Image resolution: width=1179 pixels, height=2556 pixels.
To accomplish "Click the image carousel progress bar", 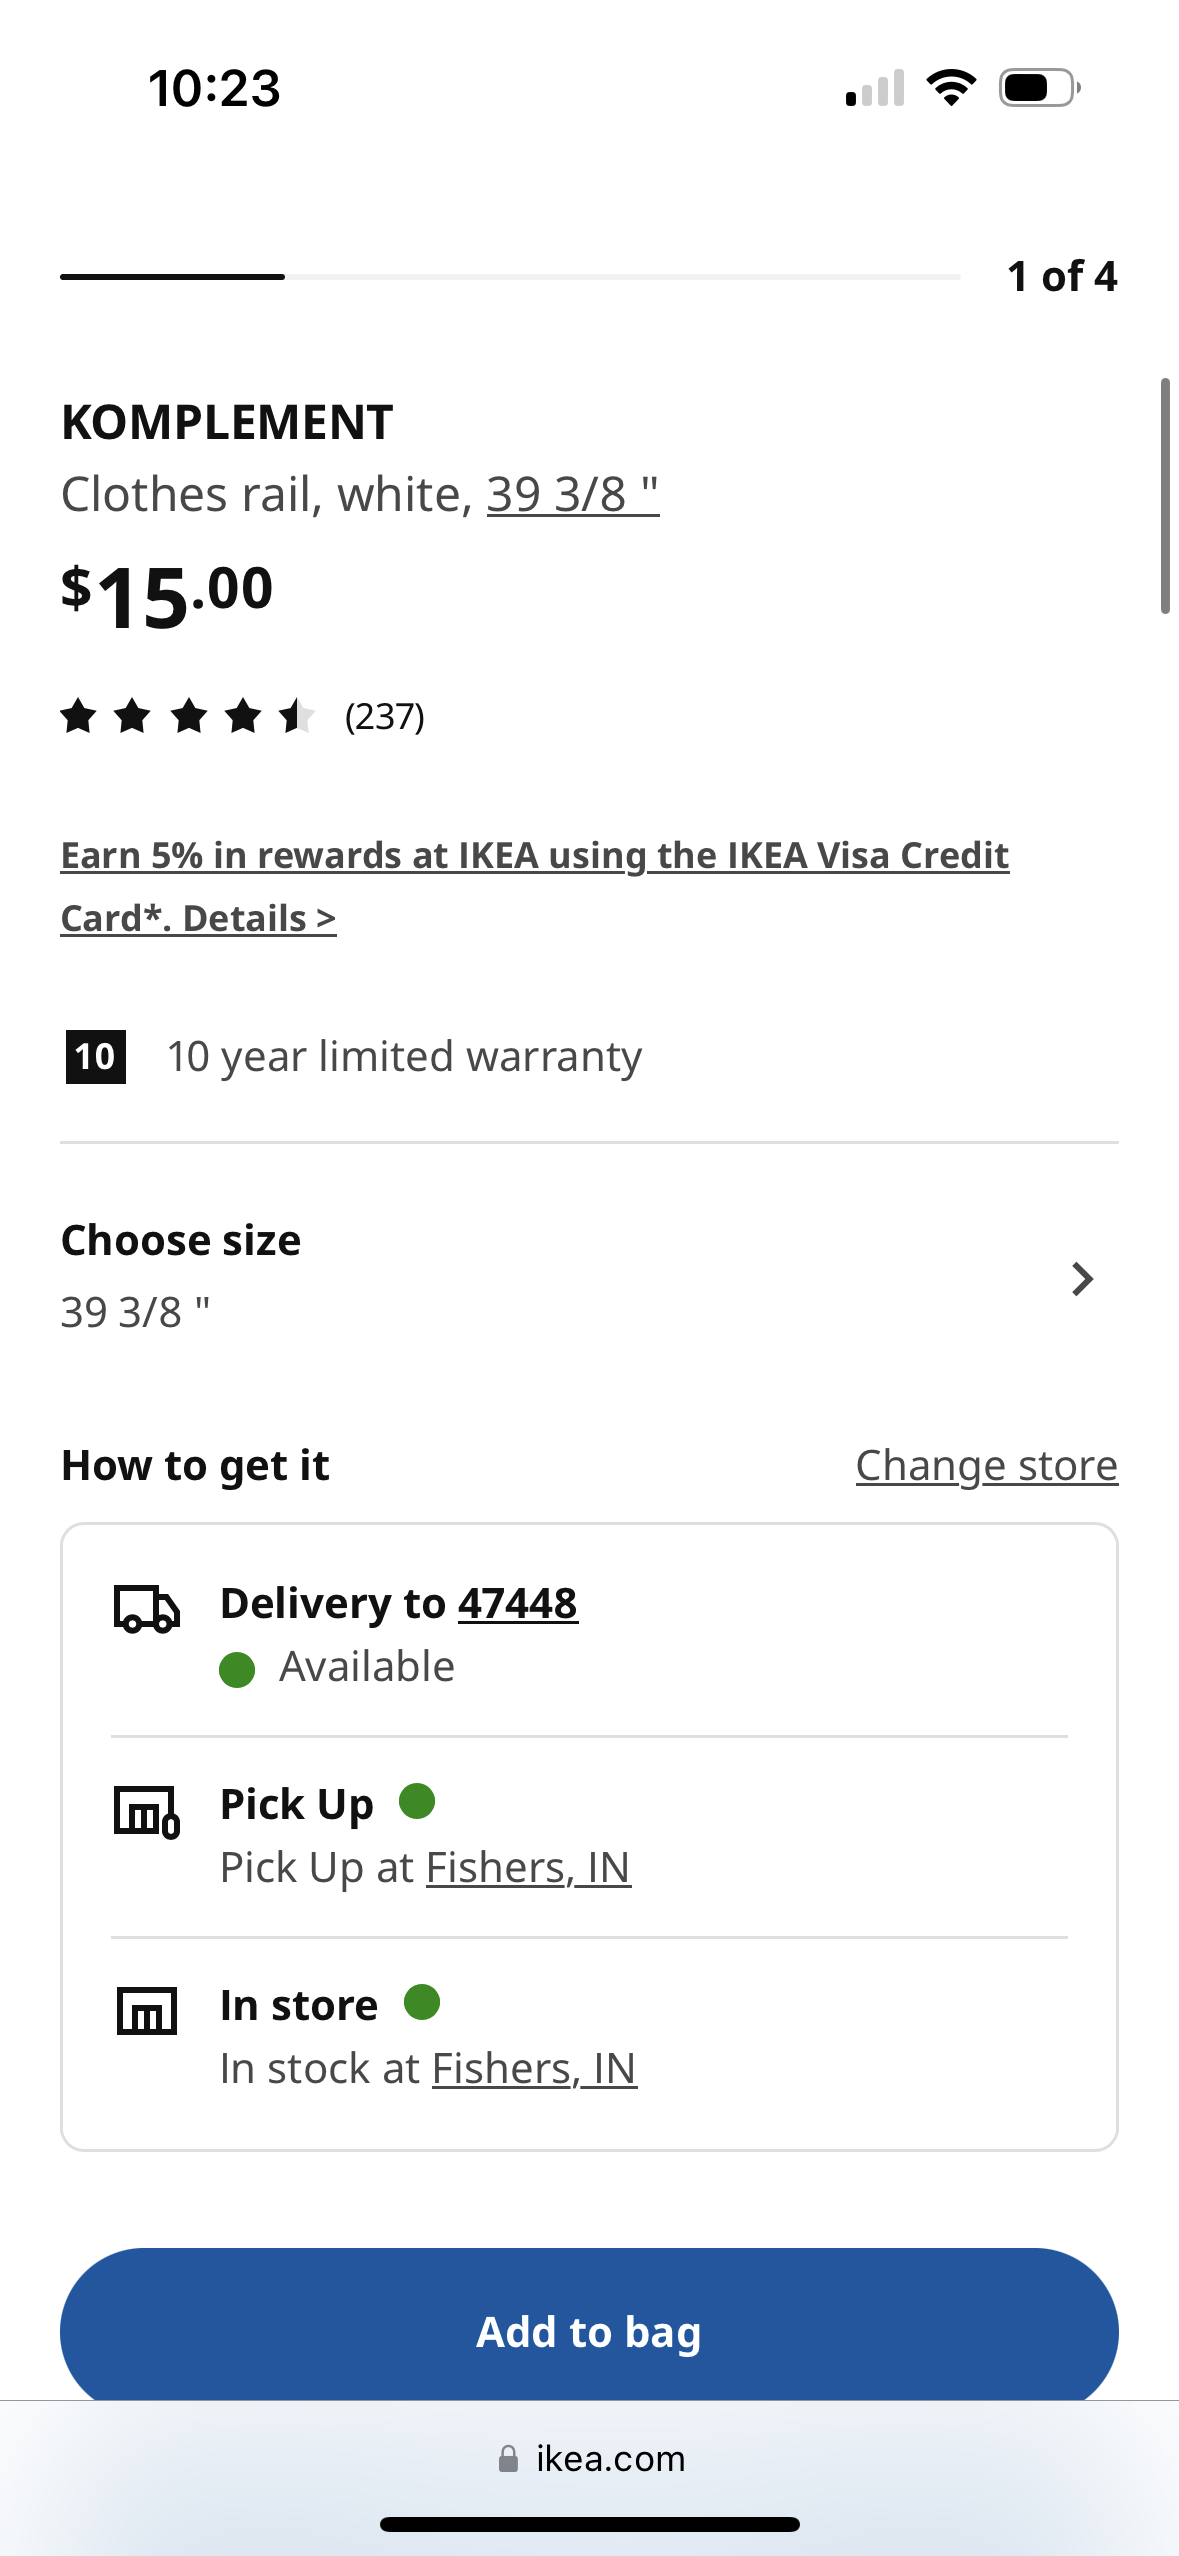I will coord(510,277).
